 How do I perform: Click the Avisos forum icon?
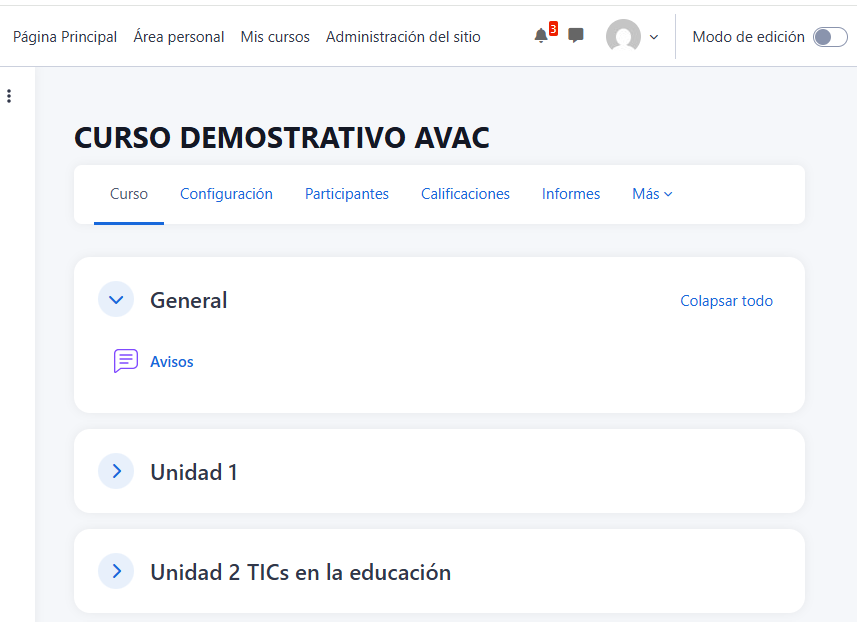pyautogui.click(x=126, y=361)
